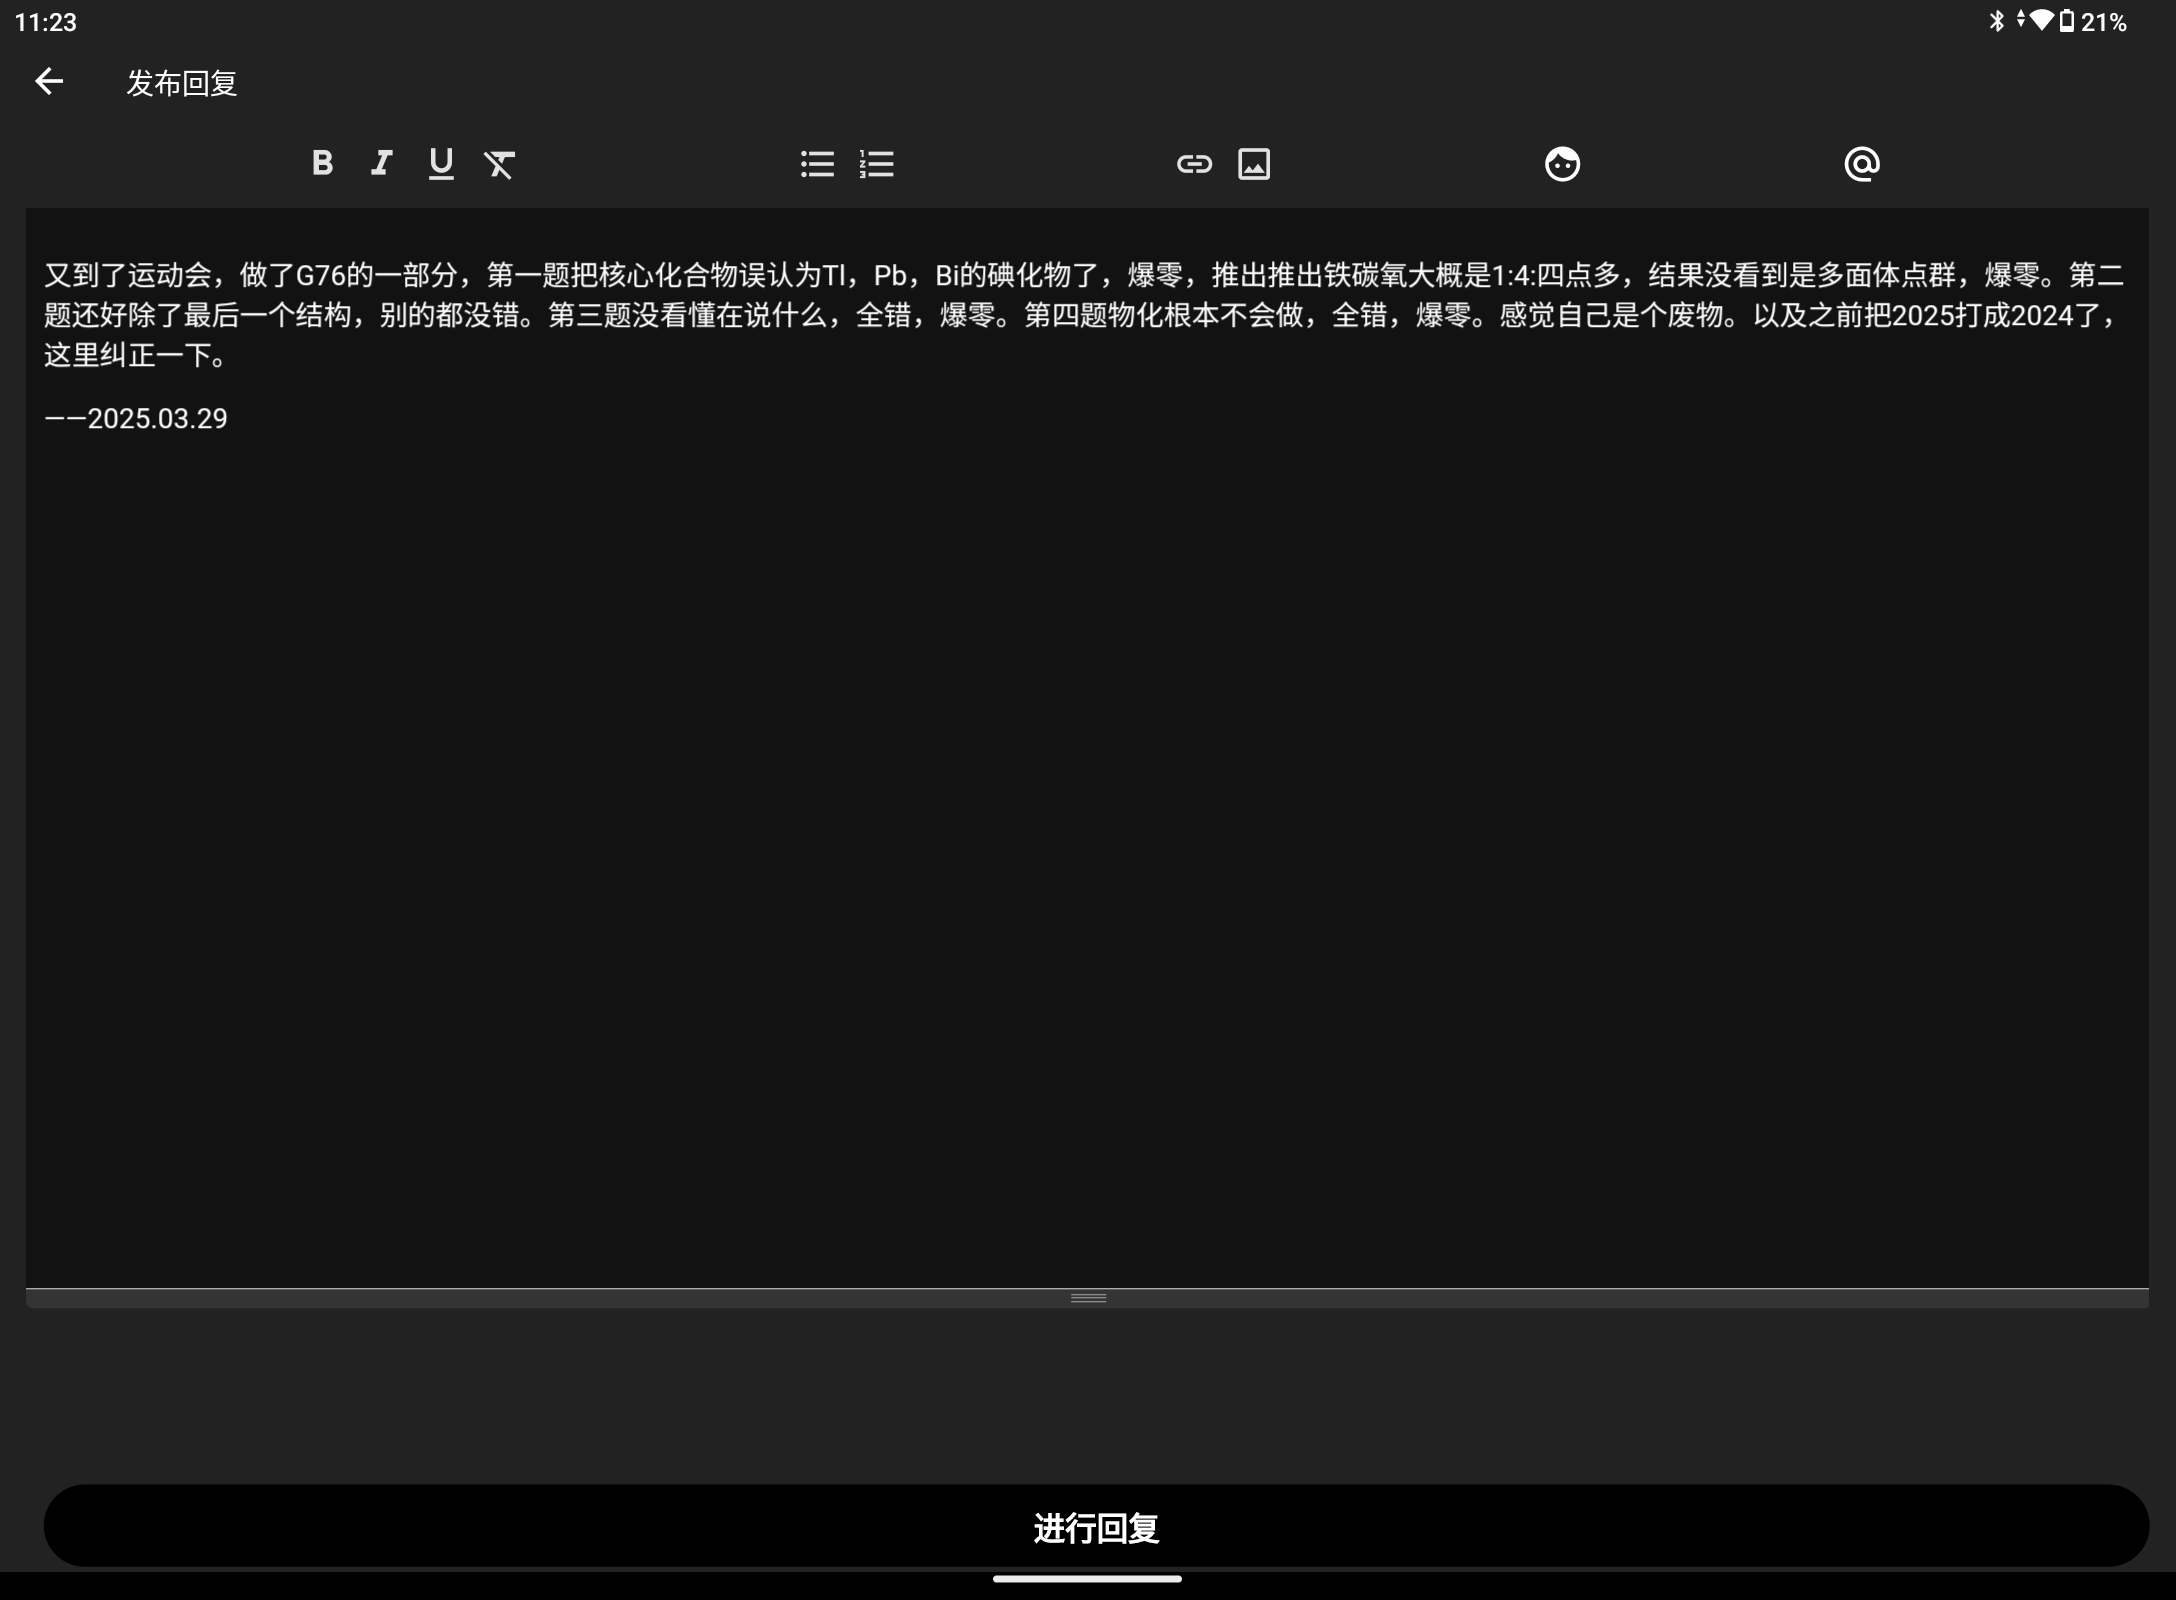Clear text formatting
Screen dimensions: 2176x1600
(x=500, y=163)
